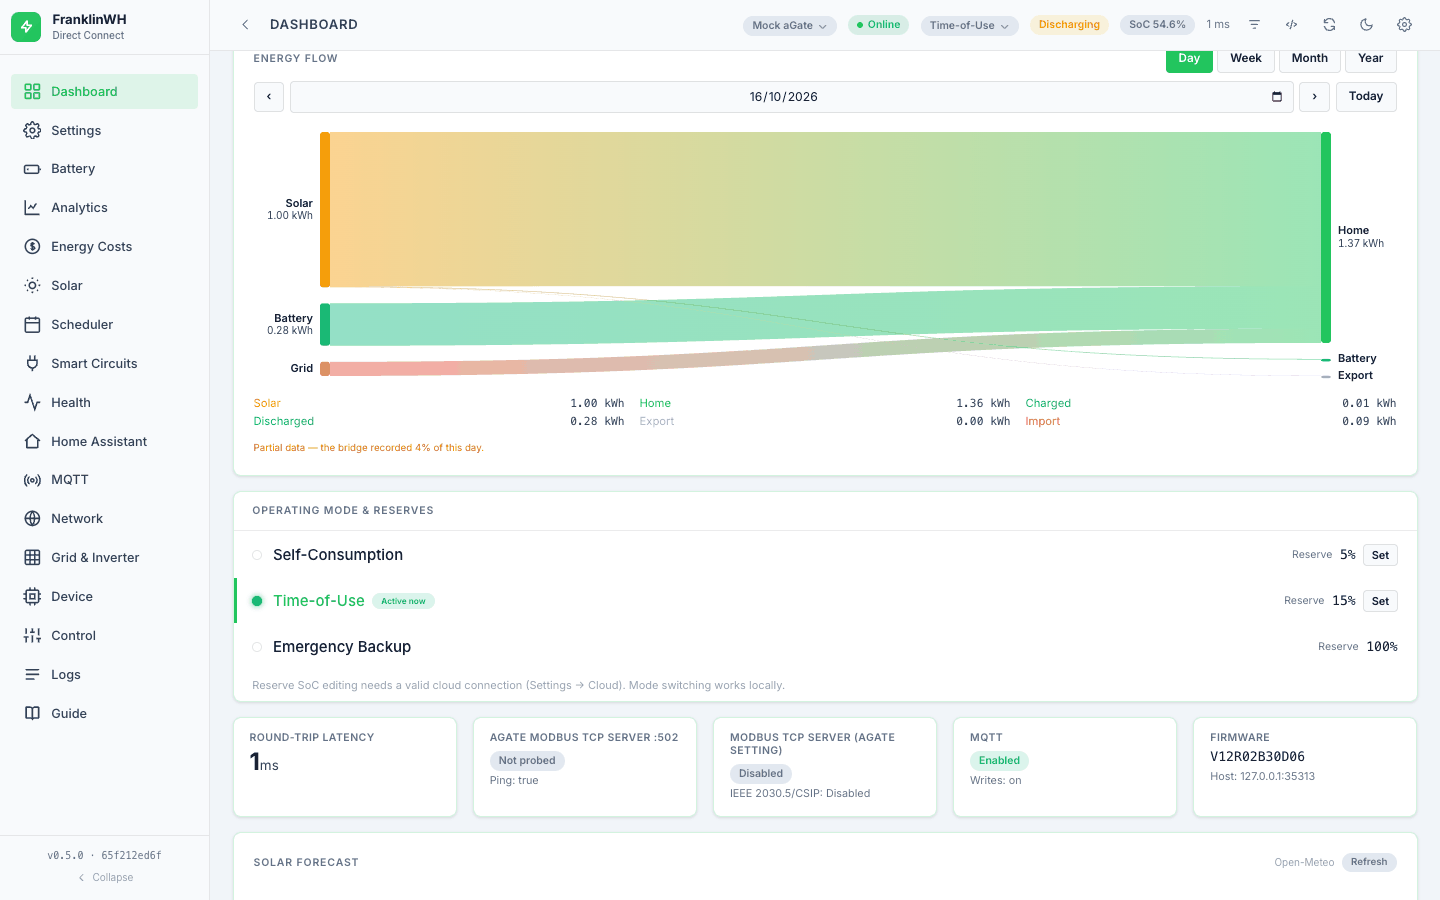Select the Emergency Backup mode radio

click(x=257, y=647)
